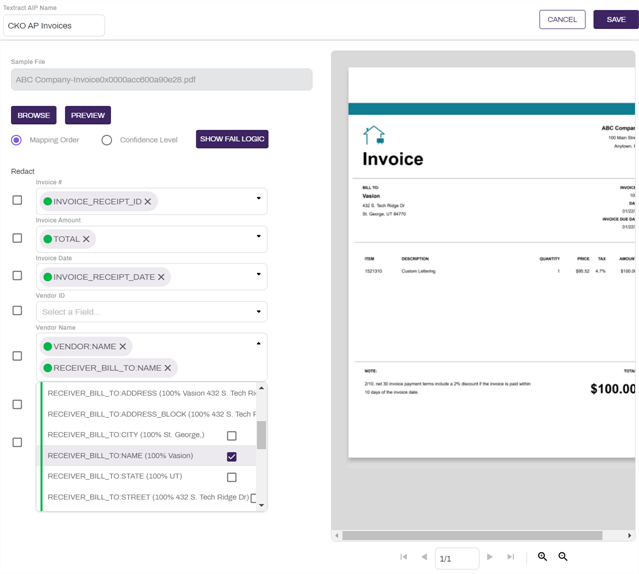Choose RECEIVER_BILL_TO:STATE list item
The image size is (639, 574).
click(x=149, y=476)
